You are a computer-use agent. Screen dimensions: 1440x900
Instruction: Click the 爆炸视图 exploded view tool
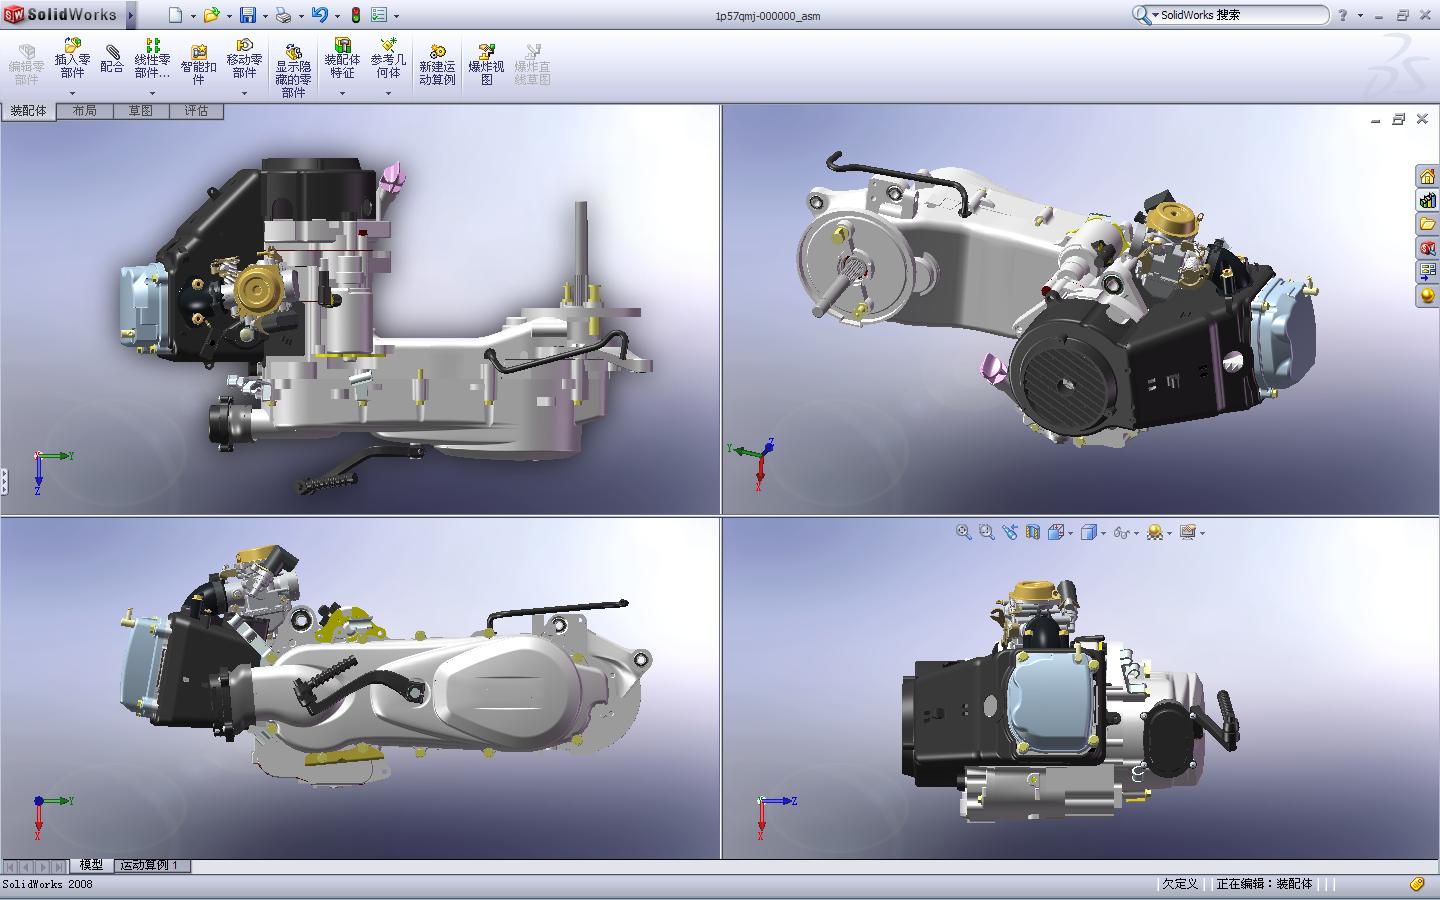pyautogui.click(x=486, y=65)
